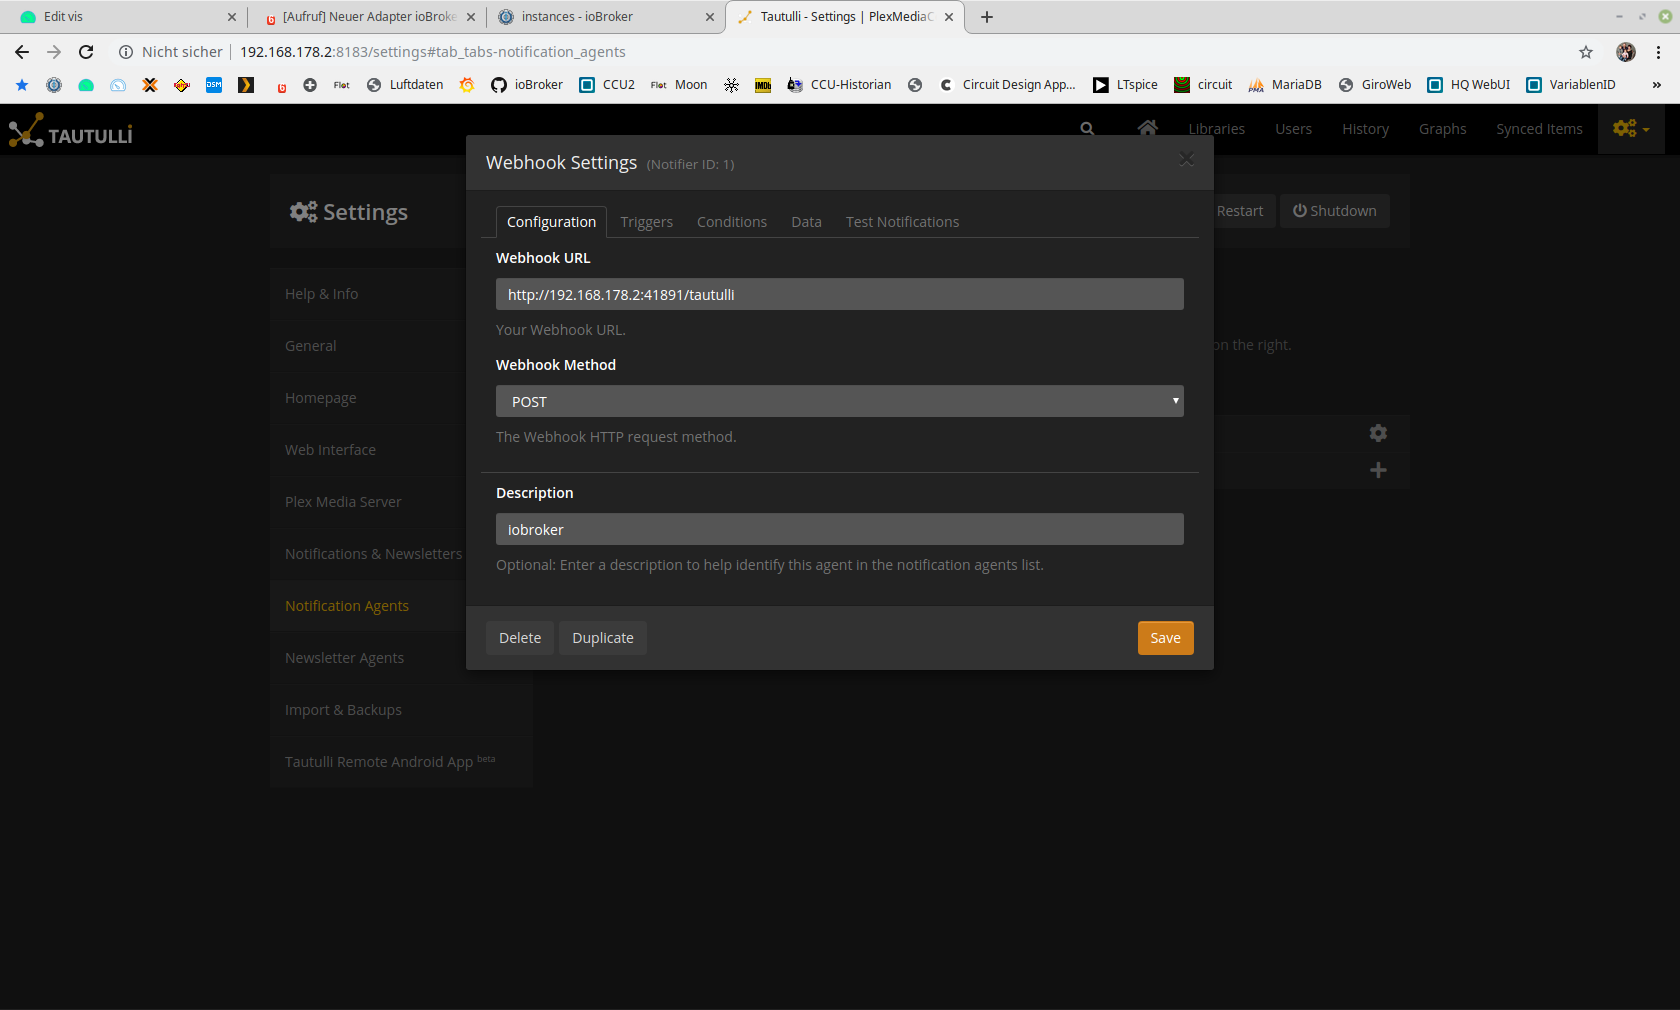Open Libraries in the navbar
Image resolution: width=1680 pixels, height=1010 pixels.
1216,129
